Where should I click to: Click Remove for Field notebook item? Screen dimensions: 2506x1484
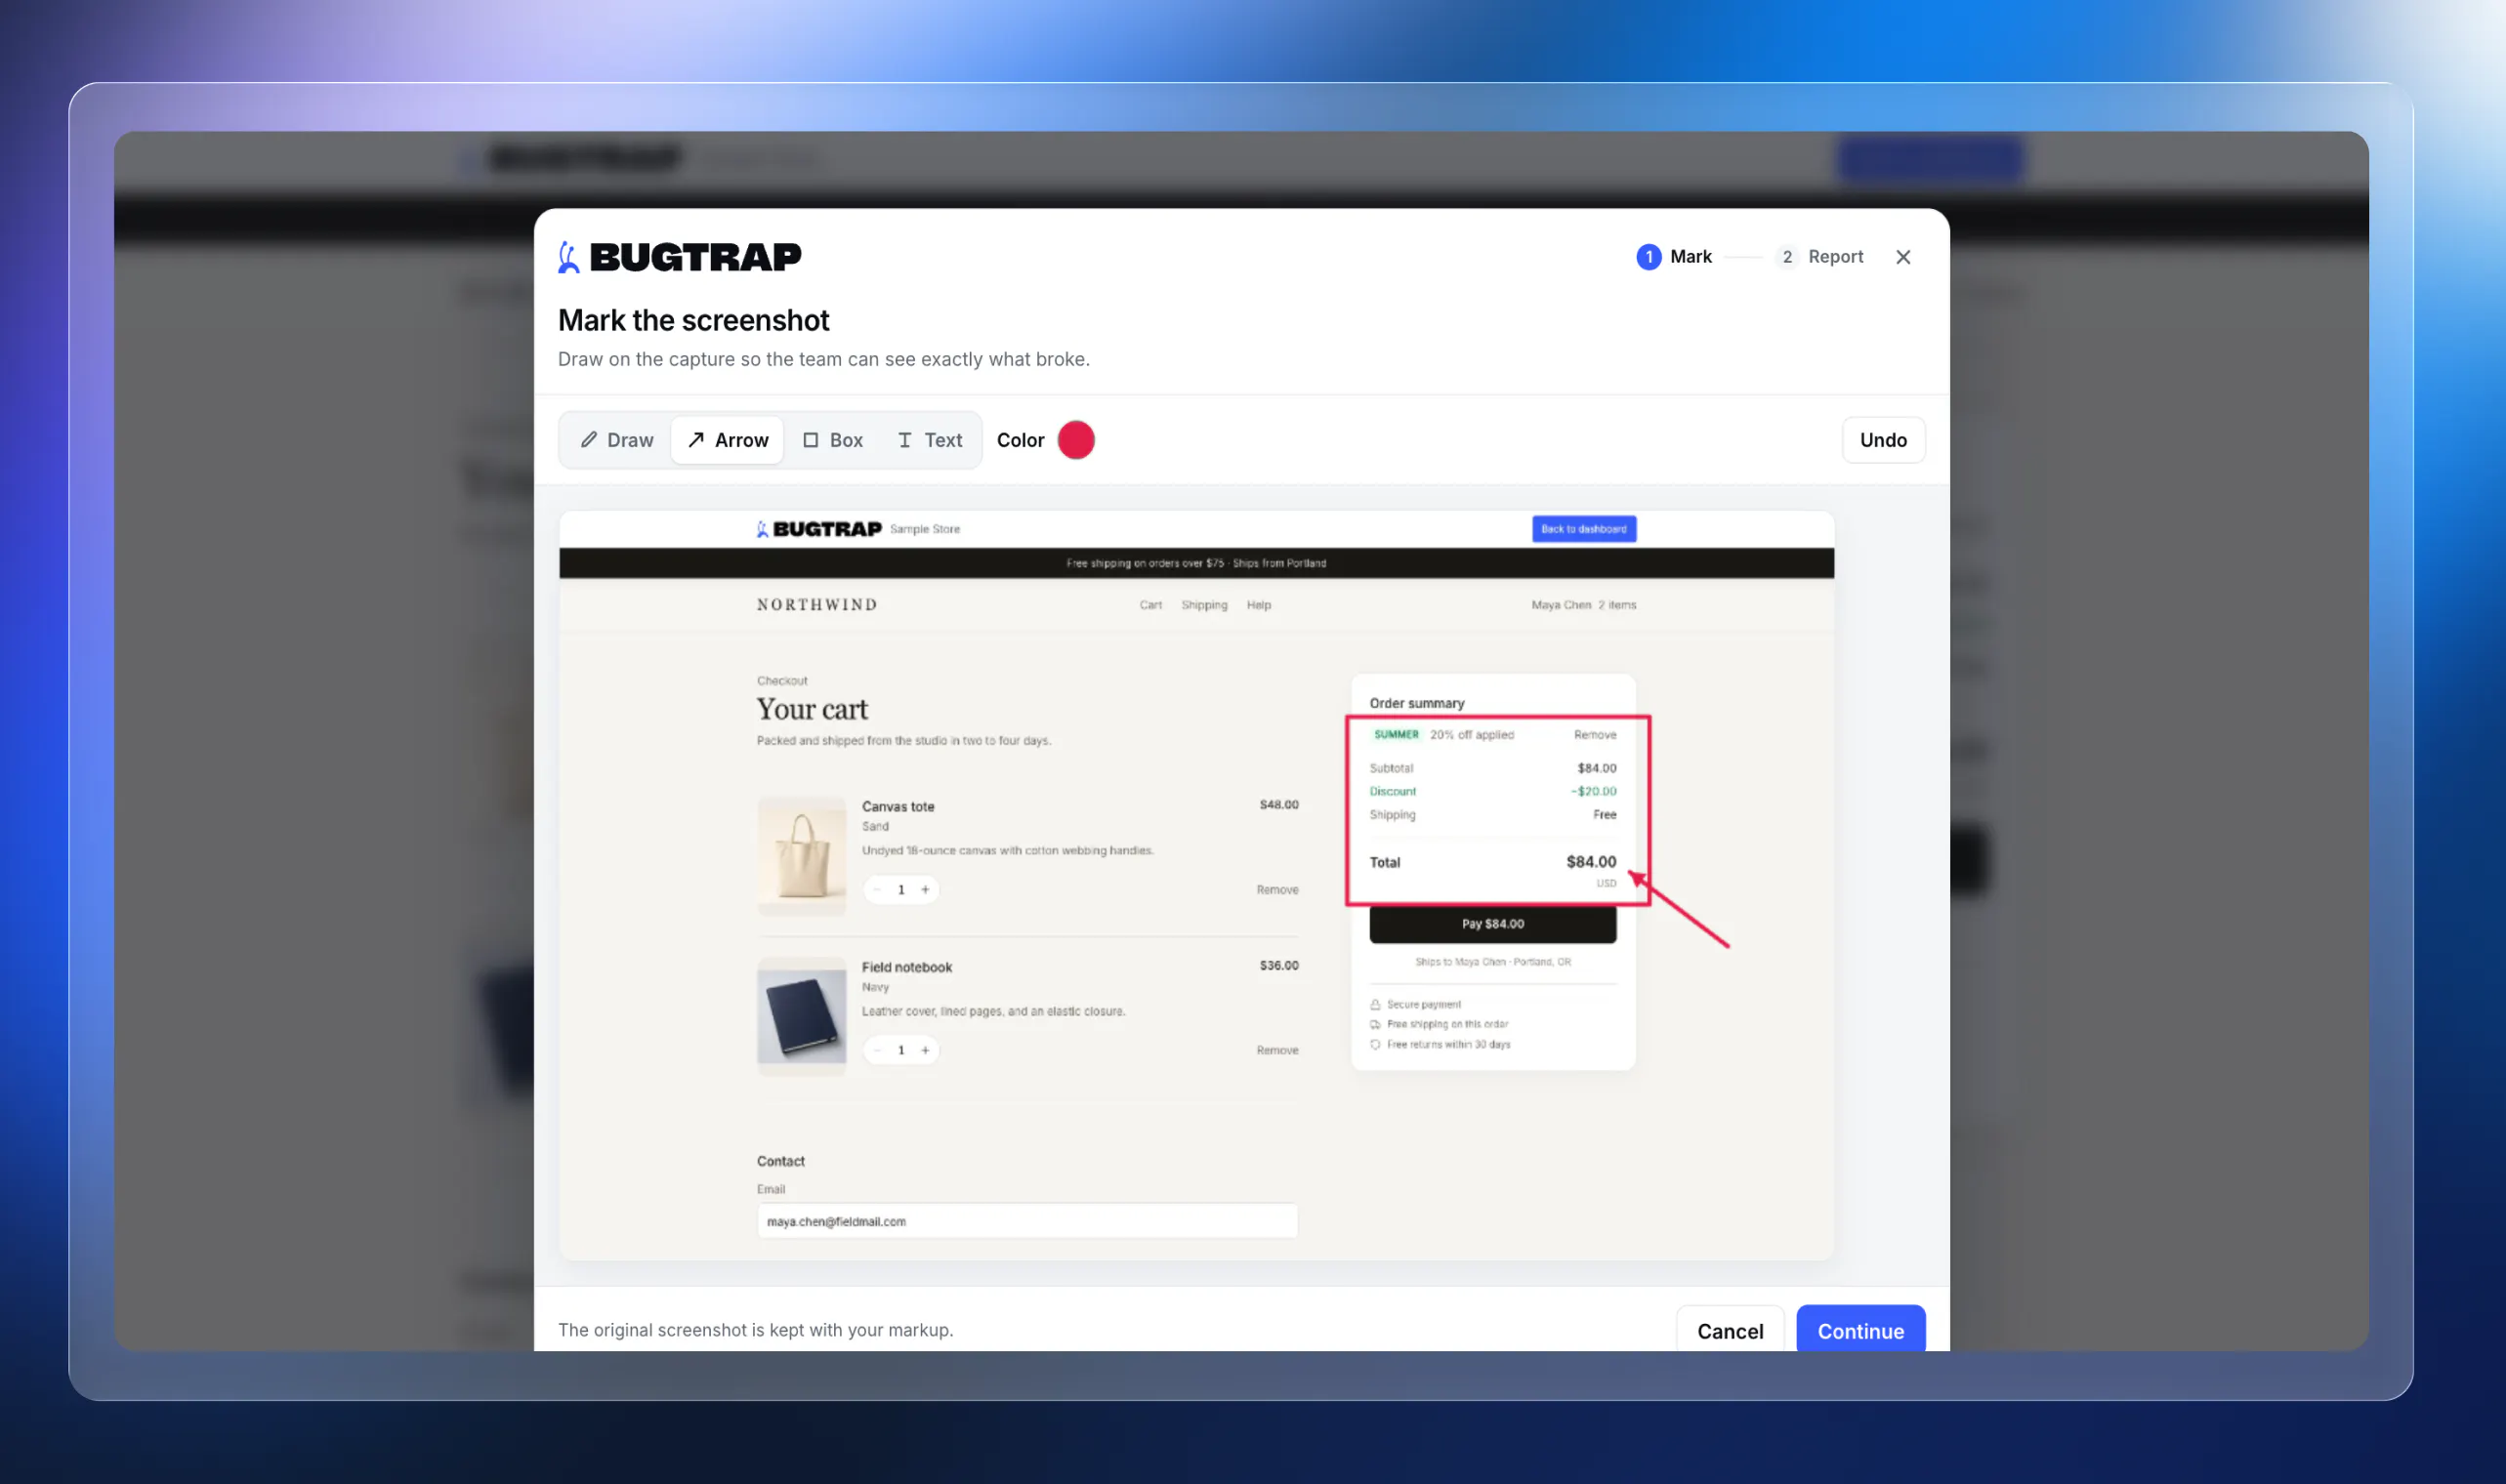1277,1050
